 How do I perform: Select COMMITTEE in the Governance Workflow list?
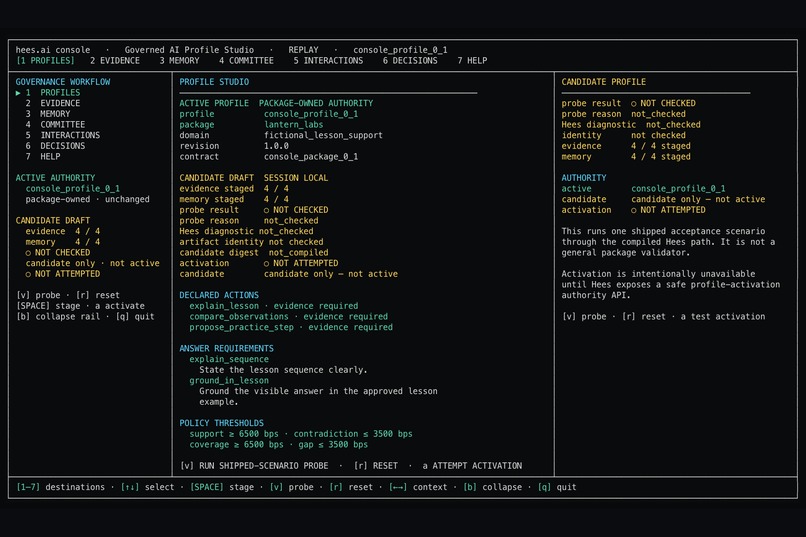coord(56,125)
